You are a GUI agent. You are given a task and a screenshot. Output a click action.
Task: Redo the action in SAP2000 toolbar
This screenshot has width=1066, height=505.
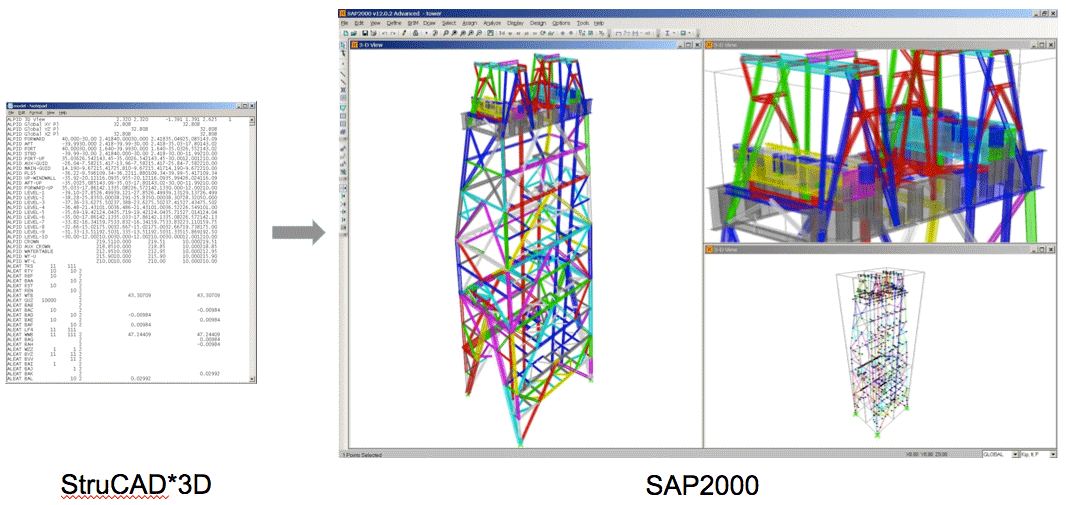(x=393, y=33)
